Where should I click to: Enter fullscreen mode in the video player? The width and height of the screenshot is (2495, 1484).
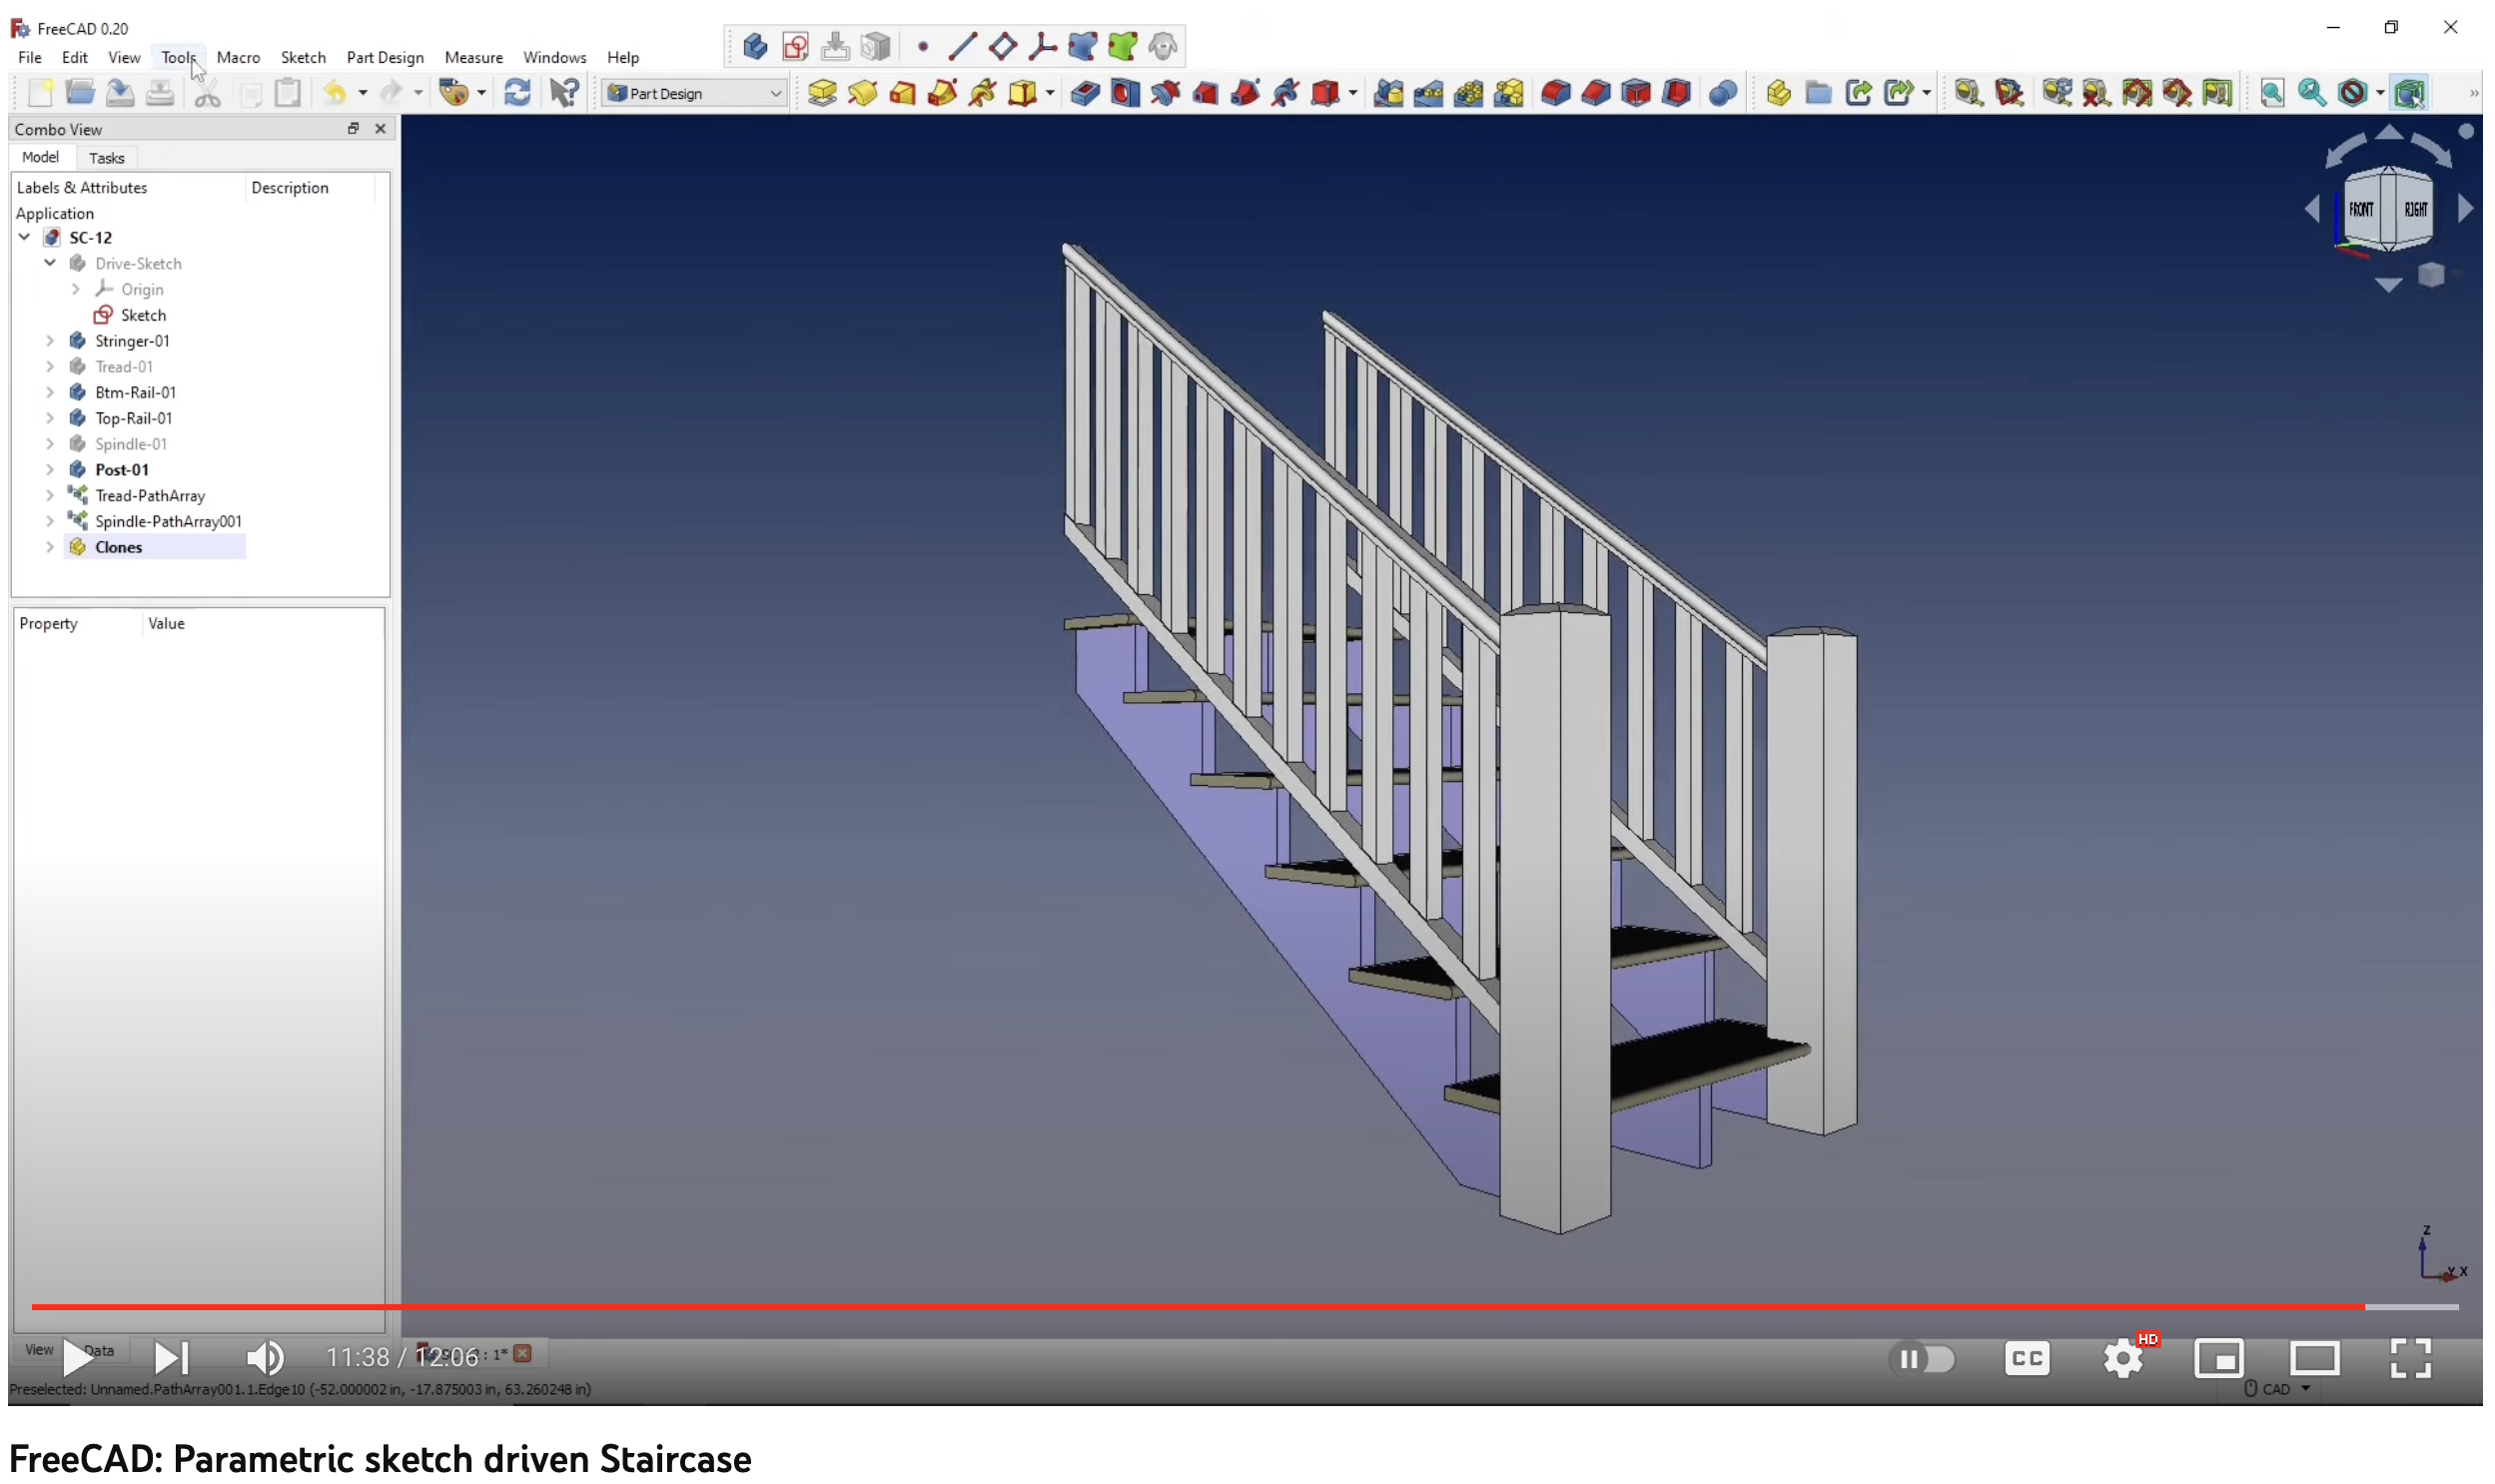[2411, 1358]
